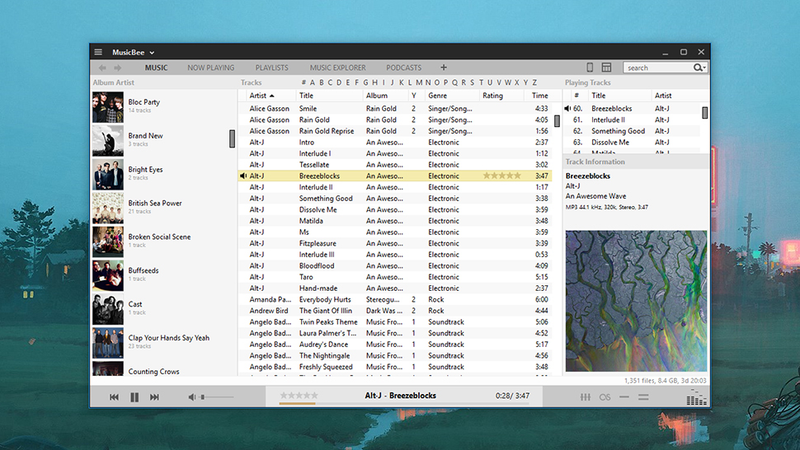Pause the current track
This screenshot has height=450, width=800.
point(135,397)
